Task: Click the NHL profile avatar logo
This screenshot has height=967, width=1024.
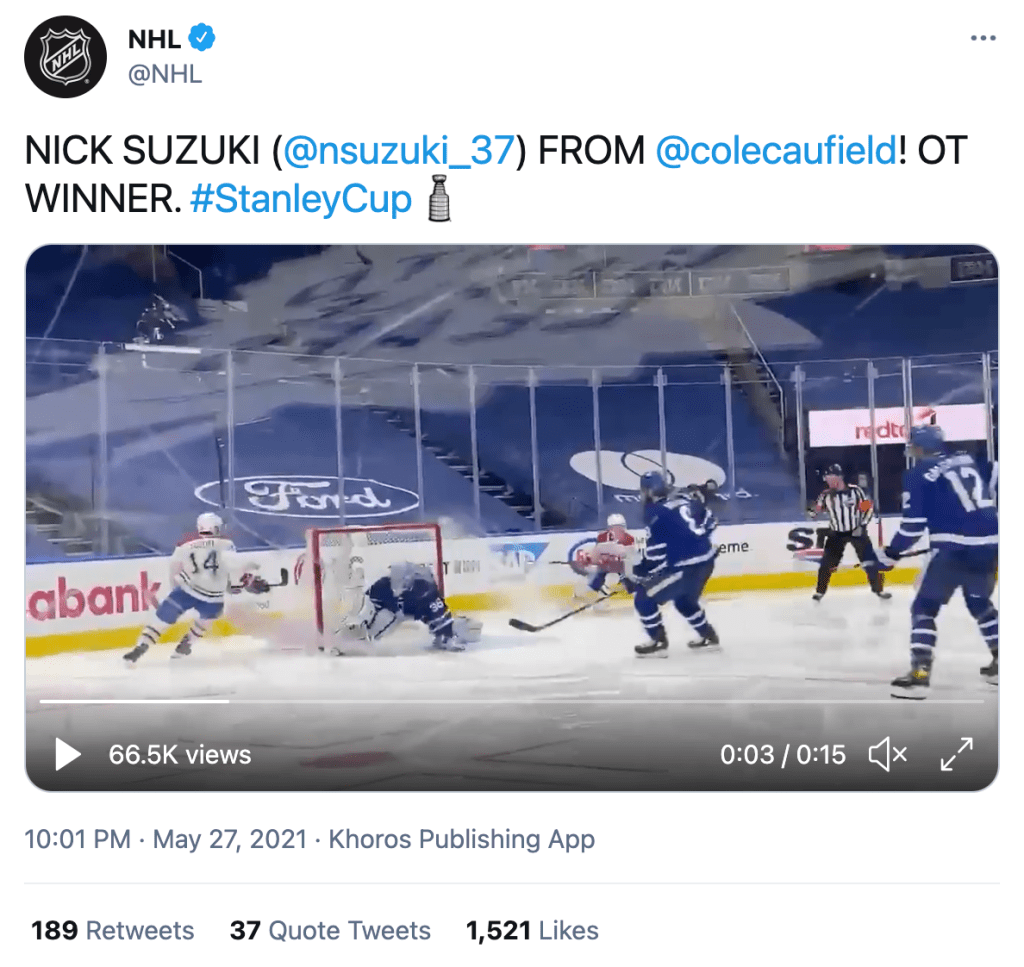Action: 65,57
